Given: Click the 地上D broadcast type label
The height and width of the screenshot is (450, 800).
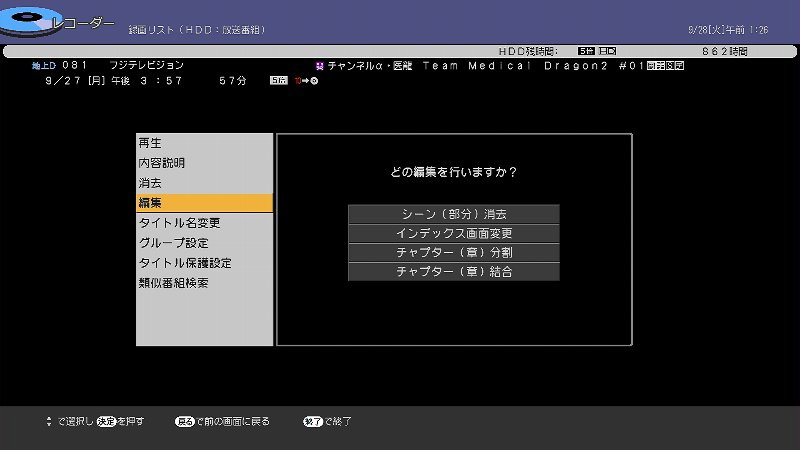Looking at the screenshot, I should tap(43, 66).
